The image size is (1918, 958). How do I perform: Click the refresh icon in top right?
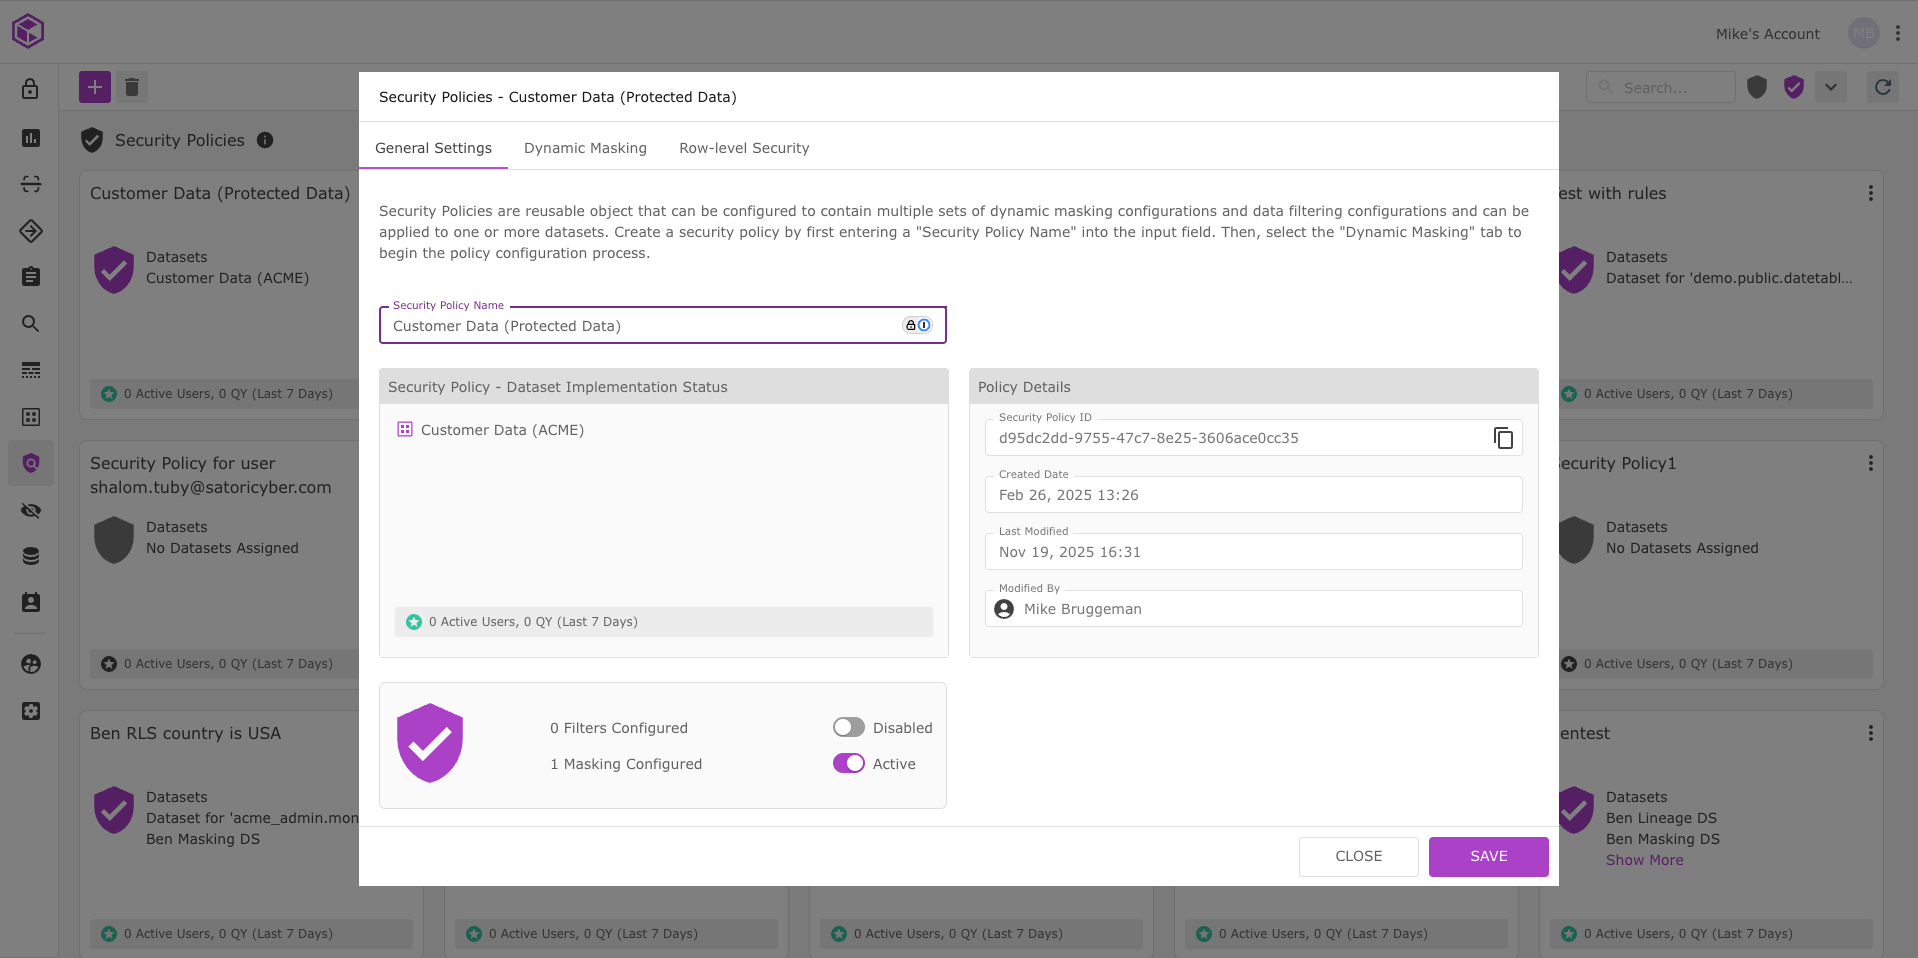click(1882, 87)
